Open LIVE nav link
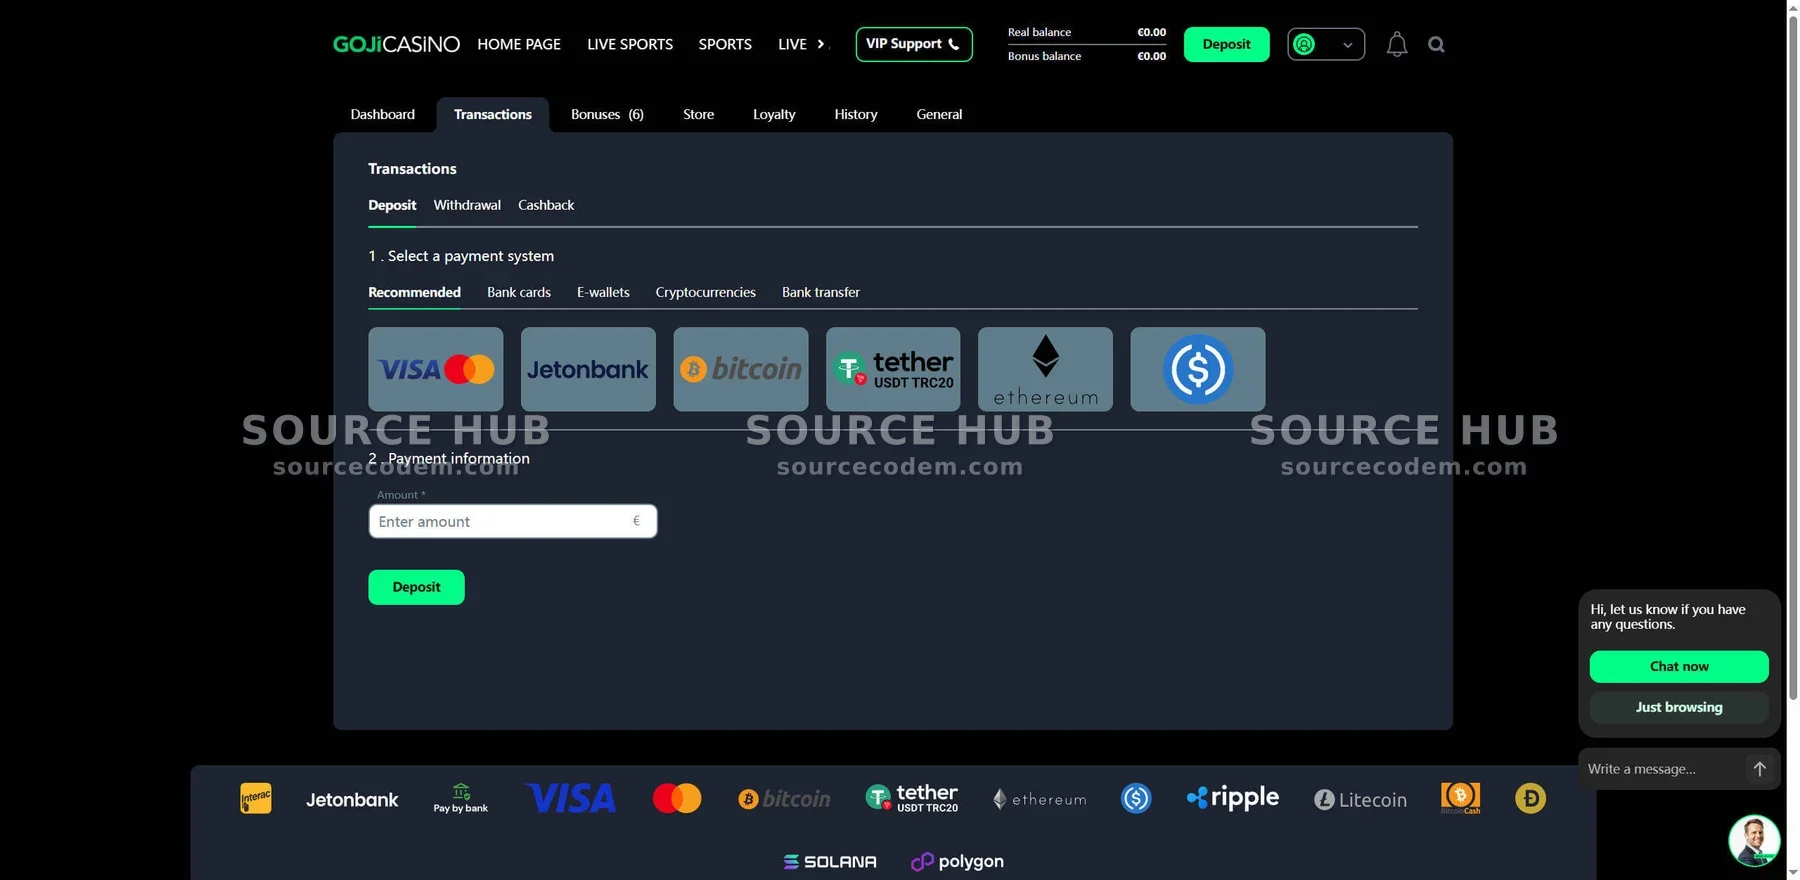Viewport: 1800px width, 880px height. coord(792,44)
